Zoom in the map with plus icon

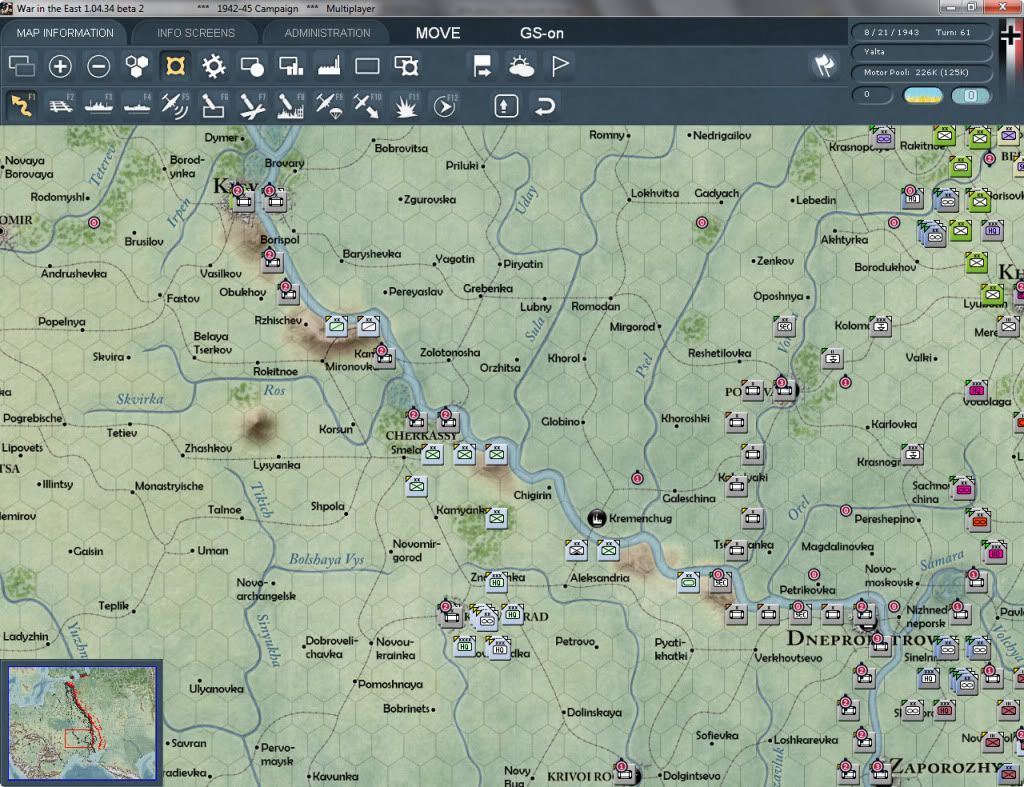click(x=60, y=66)
